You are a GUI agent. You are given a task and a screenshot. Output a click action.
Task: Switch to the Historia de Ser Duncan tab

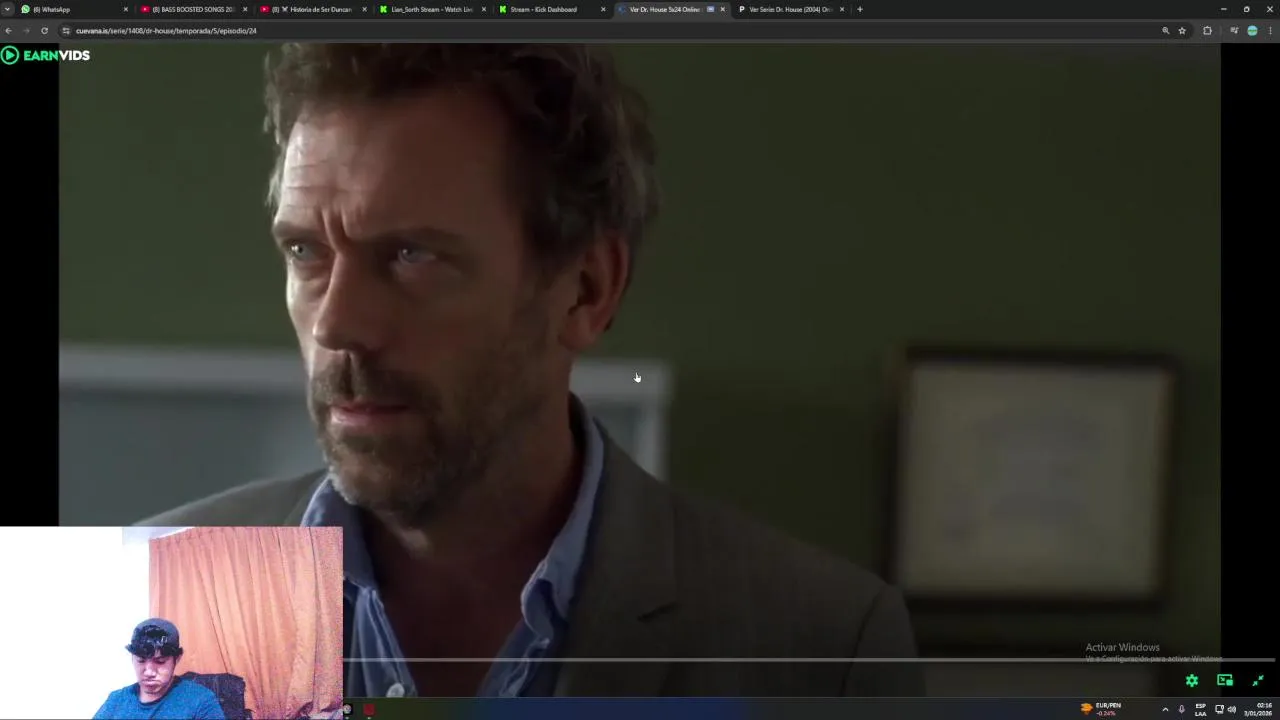pyautogui.click(x=313, y=9)
